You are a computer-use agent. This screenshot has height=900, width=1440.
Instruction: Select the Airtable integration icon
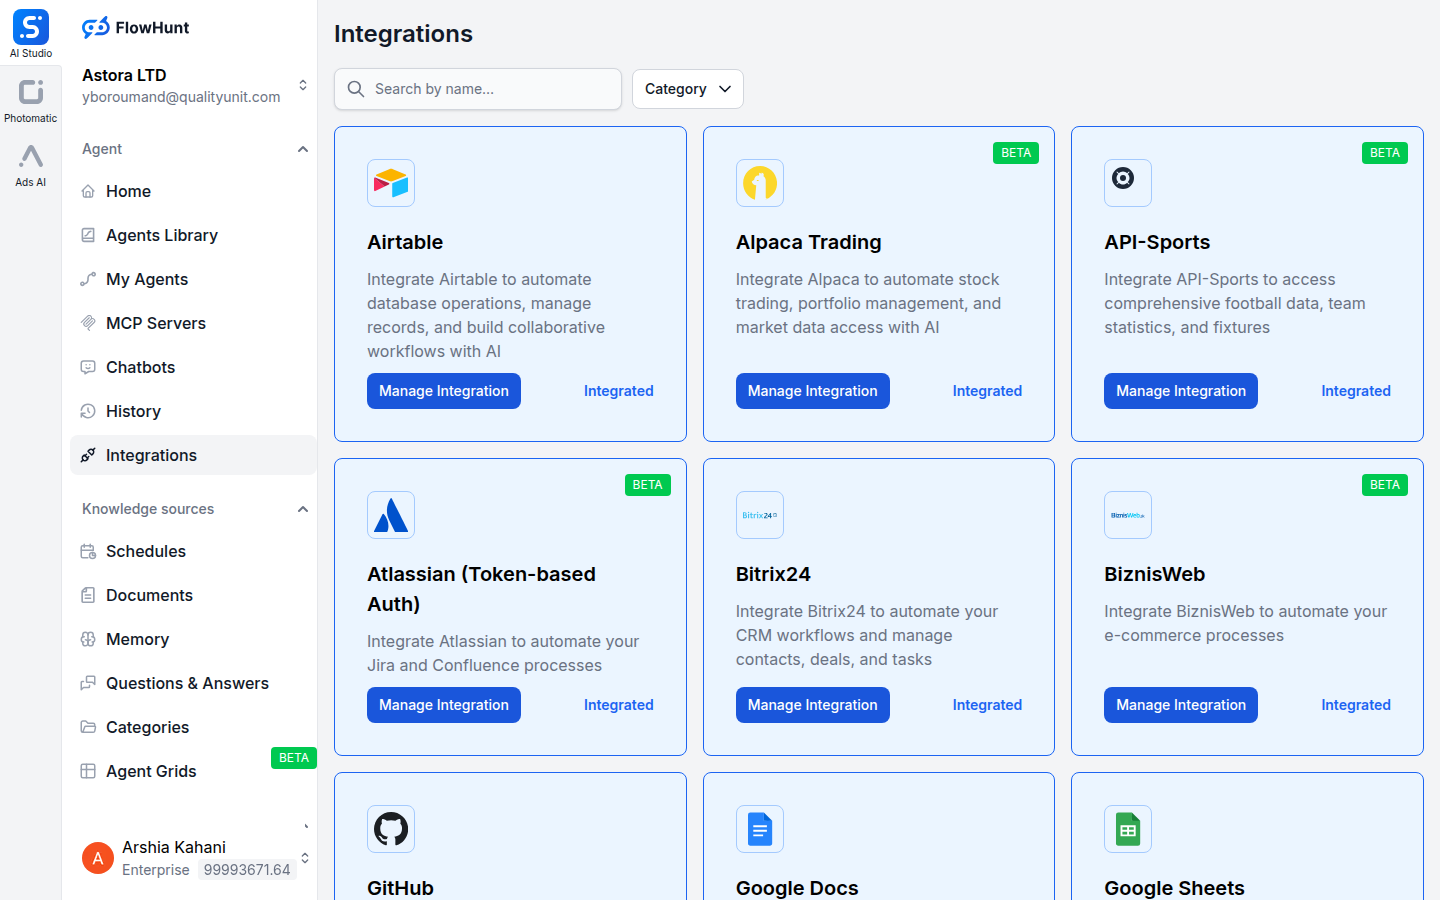coord(390,183)
